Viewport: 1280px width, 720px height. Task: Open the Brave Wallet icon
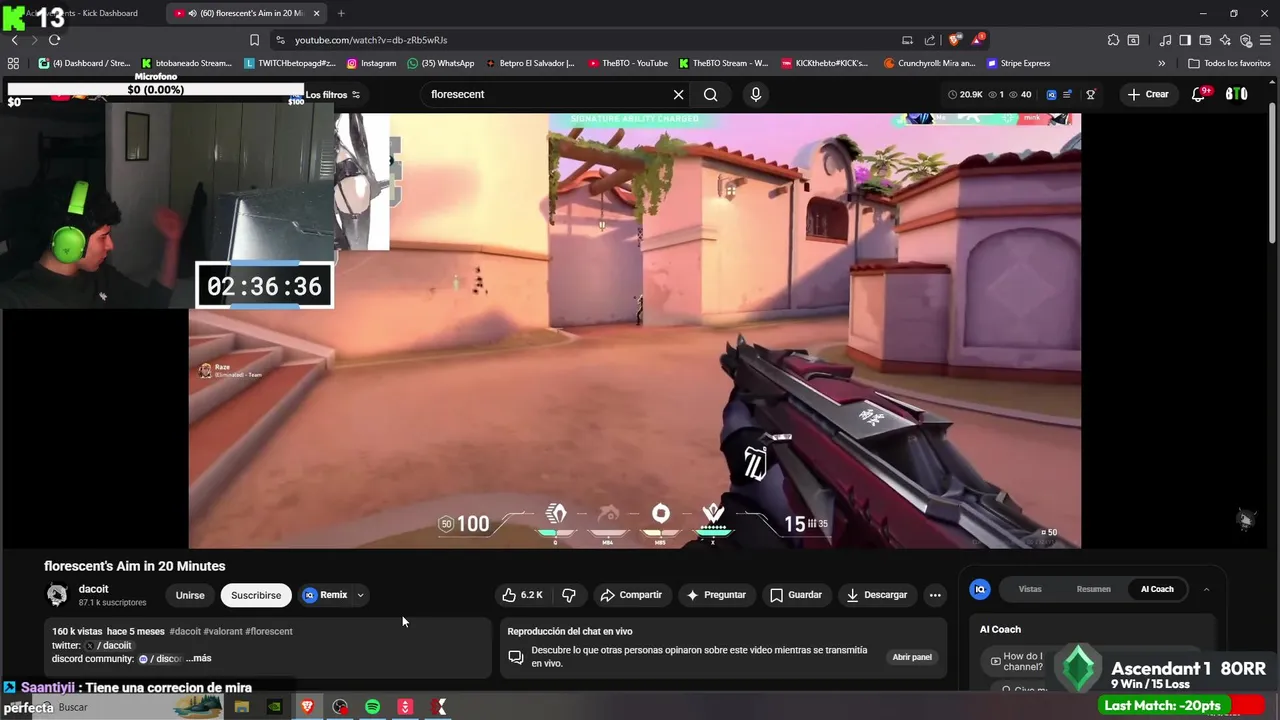coord(1205,40)
